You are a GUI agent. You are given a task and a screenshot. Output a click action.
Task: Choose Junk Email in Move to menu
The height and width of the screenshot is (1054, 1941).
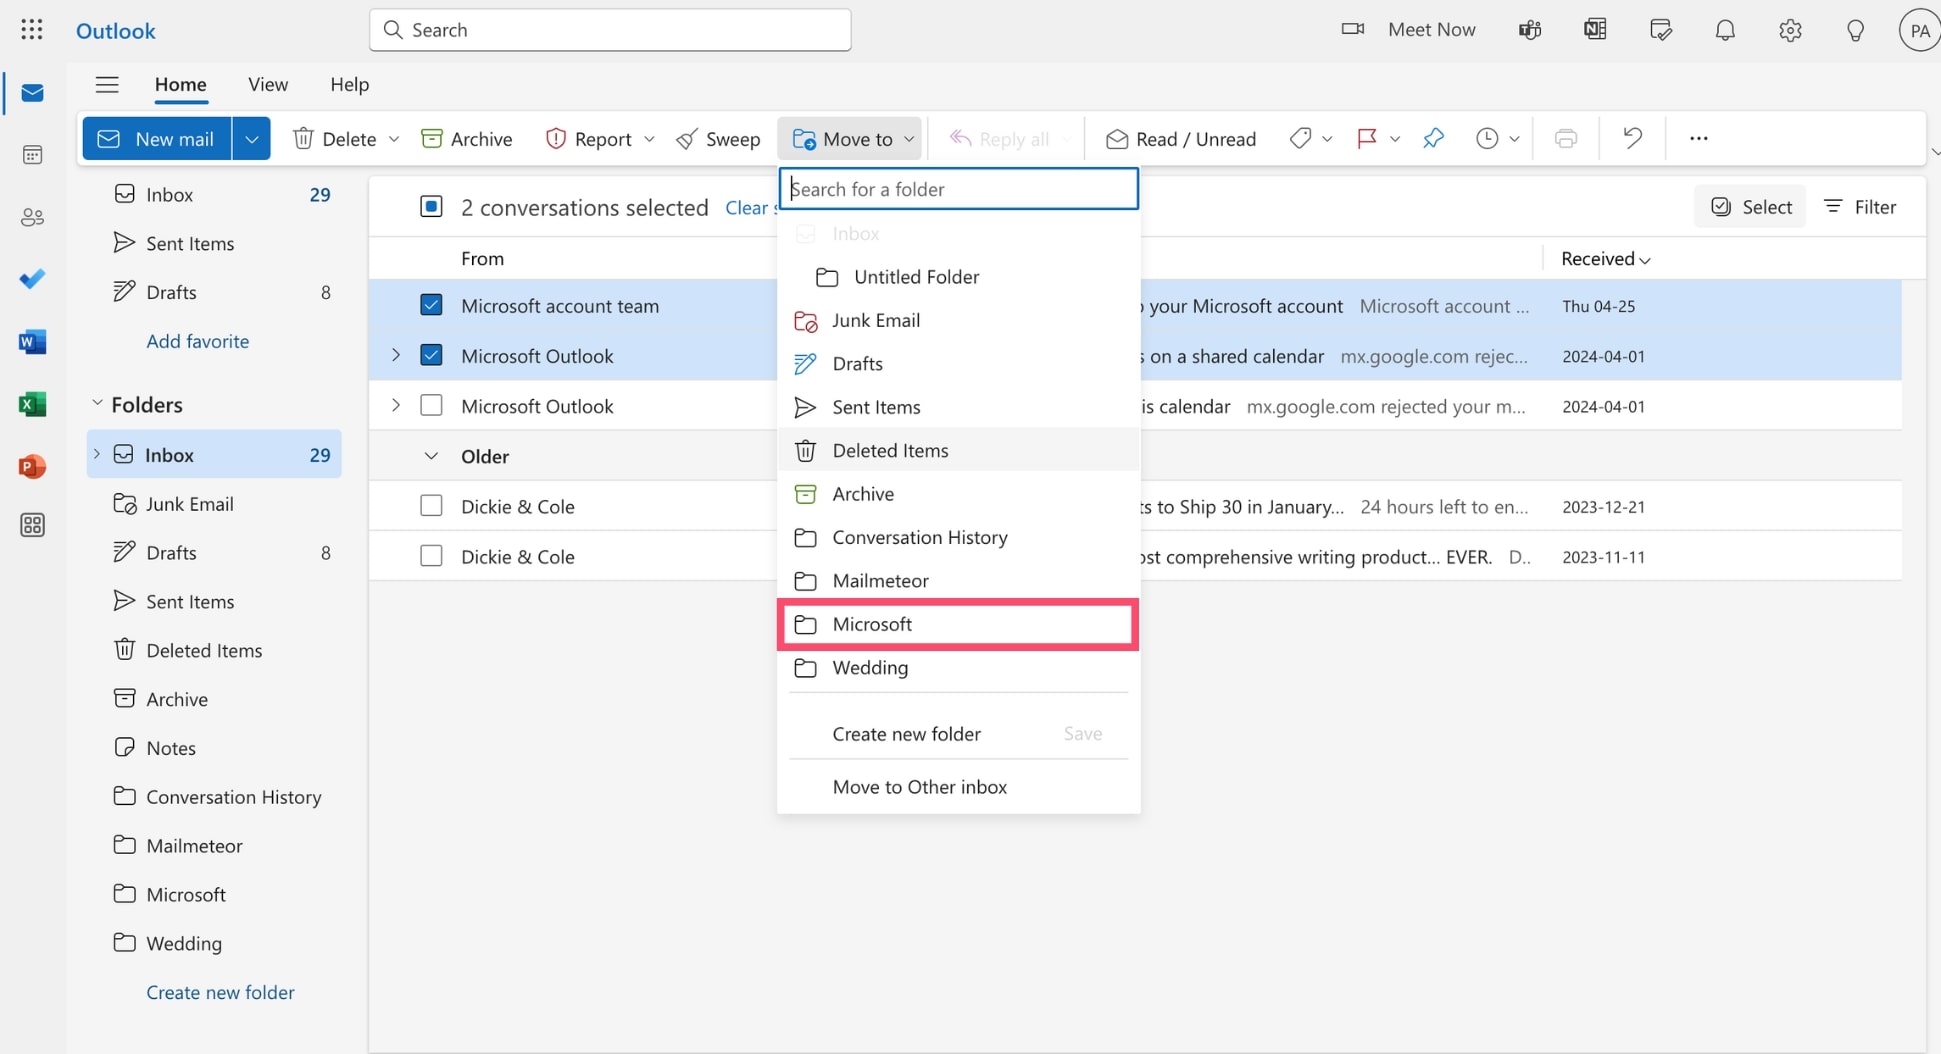click(x=958, y=320)
